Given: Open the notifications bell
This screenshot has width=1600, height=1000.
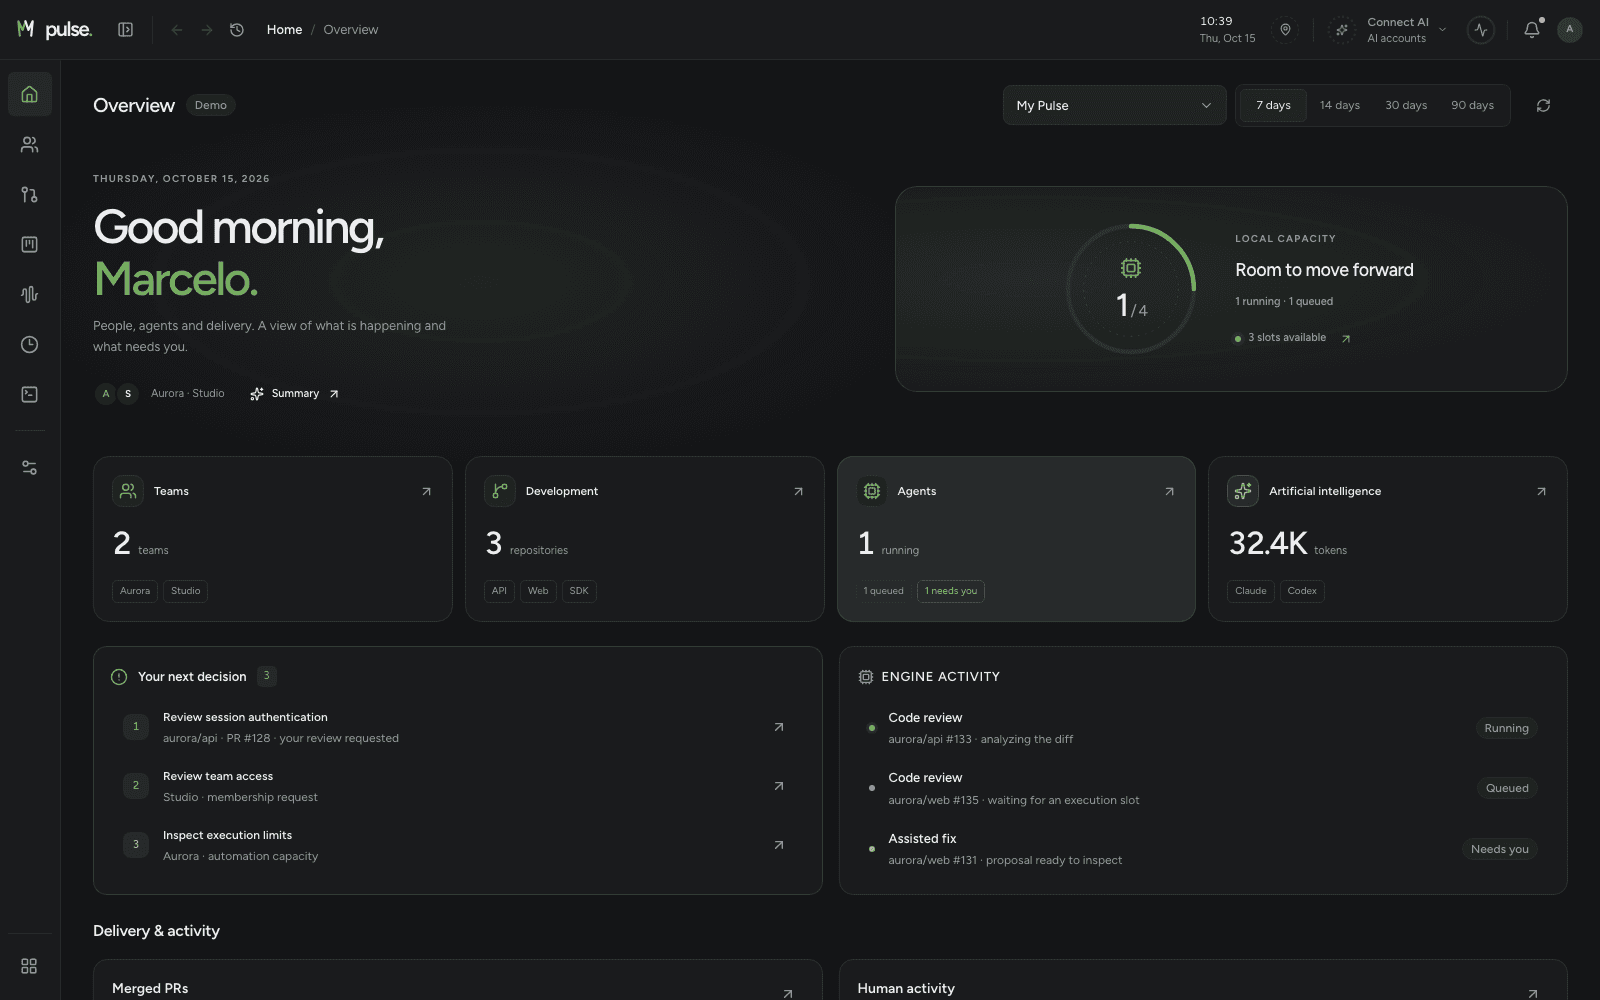Looking at the screenshot, I should [1531, 30].
